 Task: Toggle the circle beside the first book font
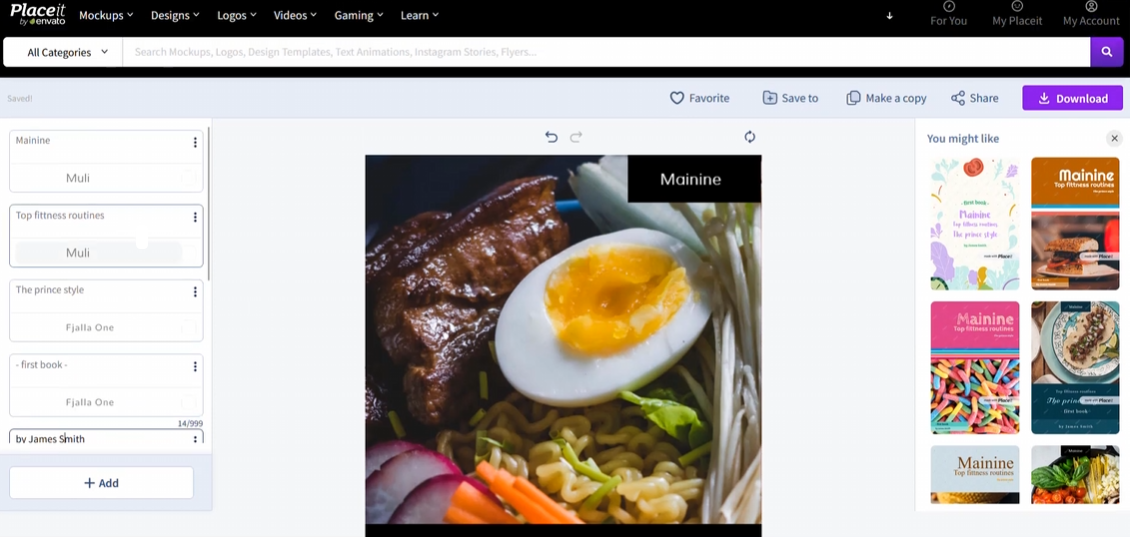(x=188, y=402)
